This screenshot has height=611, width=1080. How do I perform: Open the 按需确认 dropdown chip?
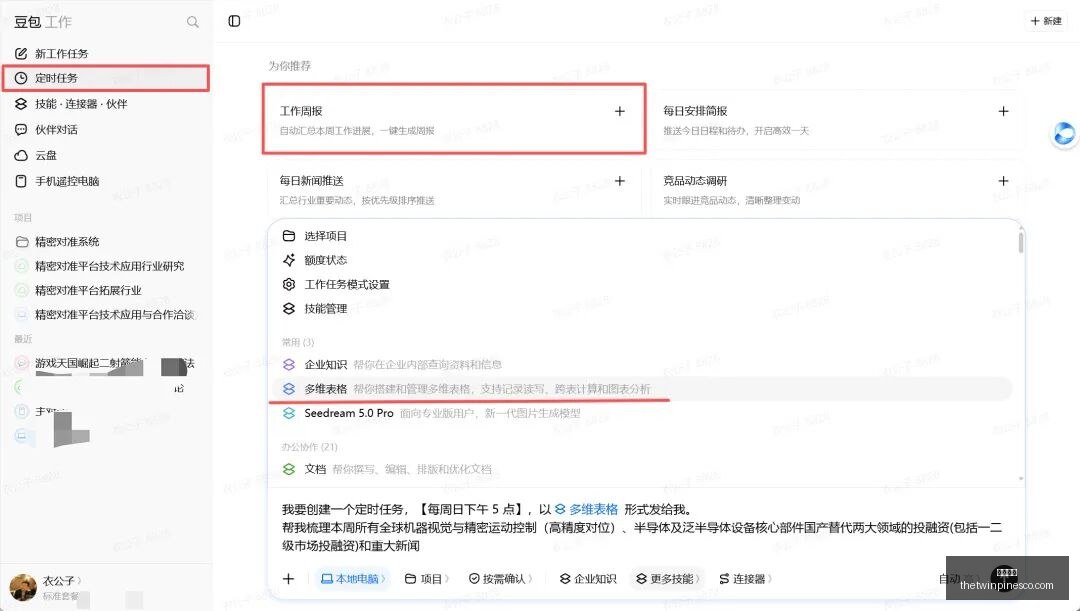(x=501, y=579)
